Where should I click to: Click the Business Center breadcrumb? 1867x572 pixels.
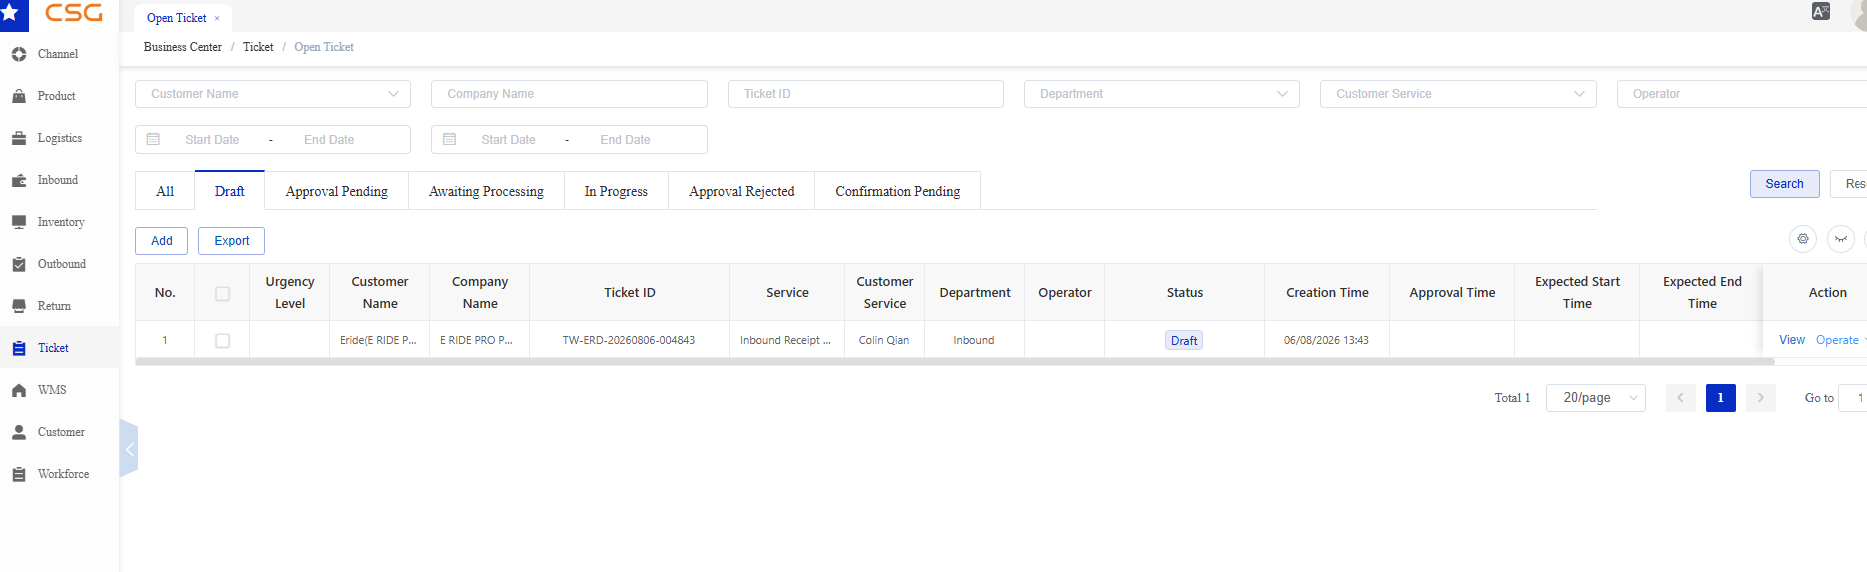tap(183, 47)
